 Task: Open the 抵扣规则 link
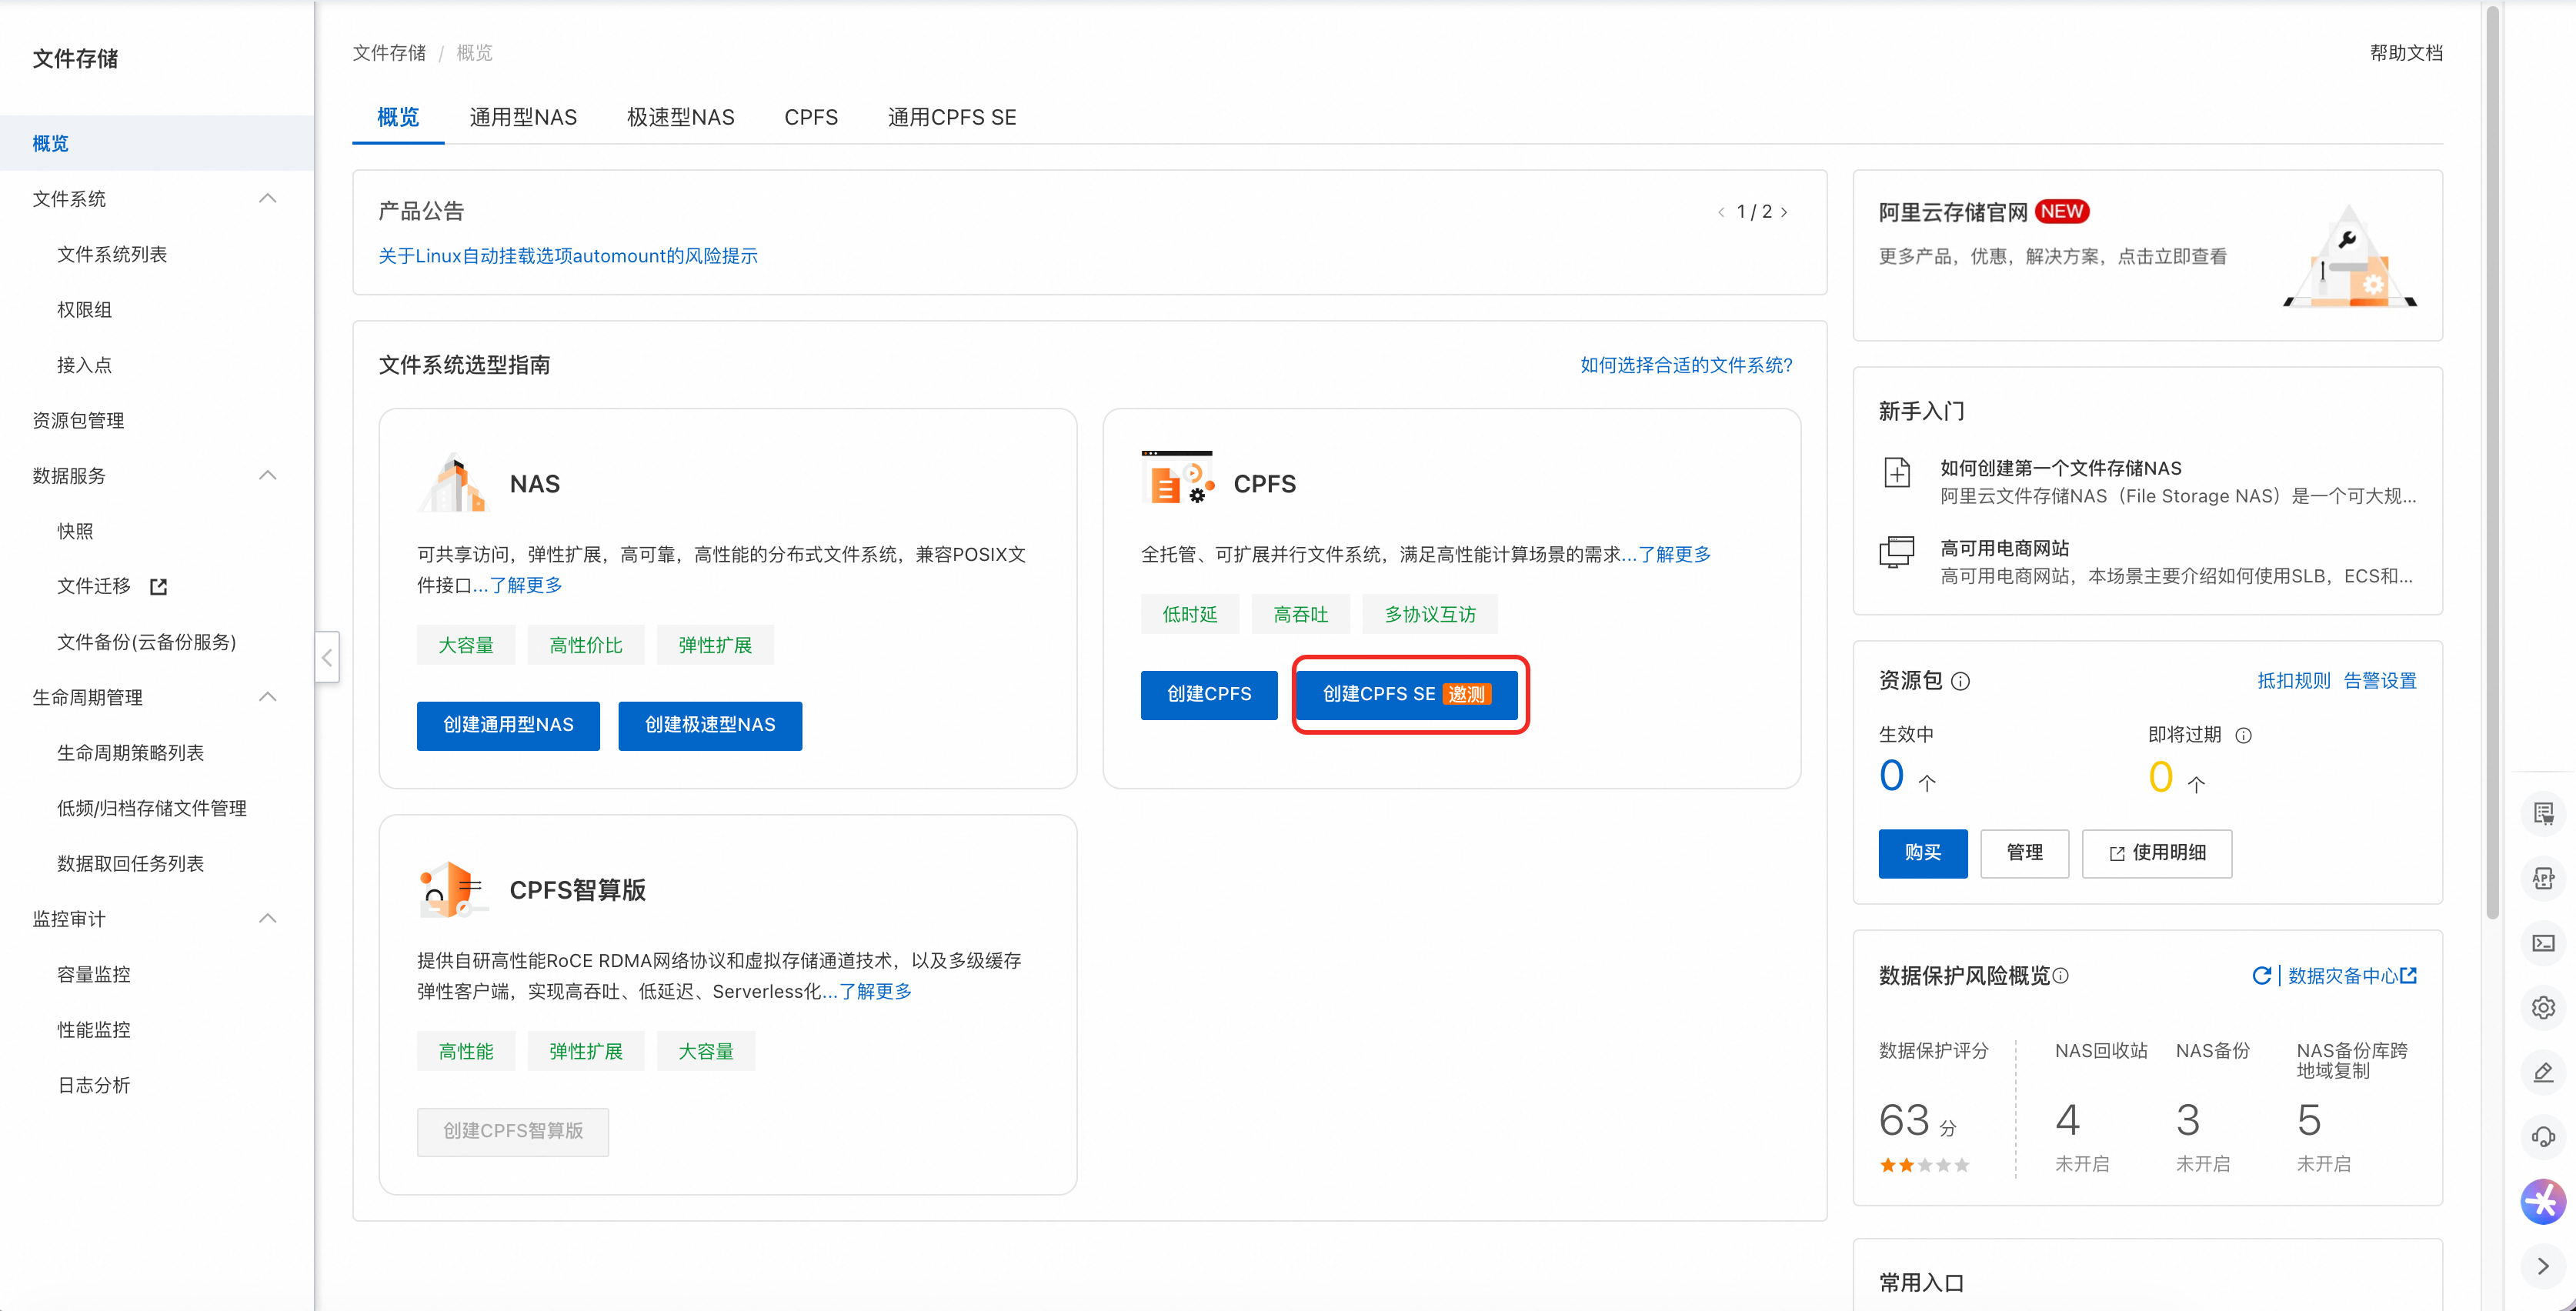tap(2294, 681)
